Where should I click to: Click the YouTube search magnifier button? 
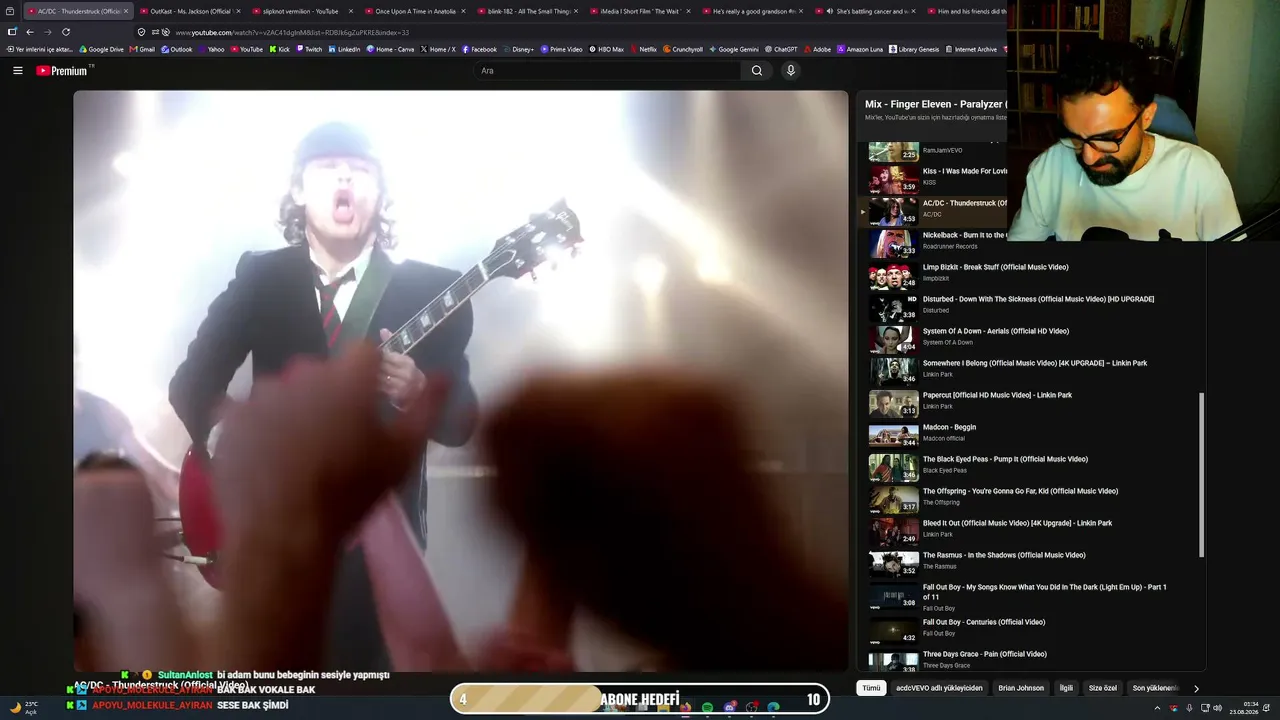(x=757, y=71)
